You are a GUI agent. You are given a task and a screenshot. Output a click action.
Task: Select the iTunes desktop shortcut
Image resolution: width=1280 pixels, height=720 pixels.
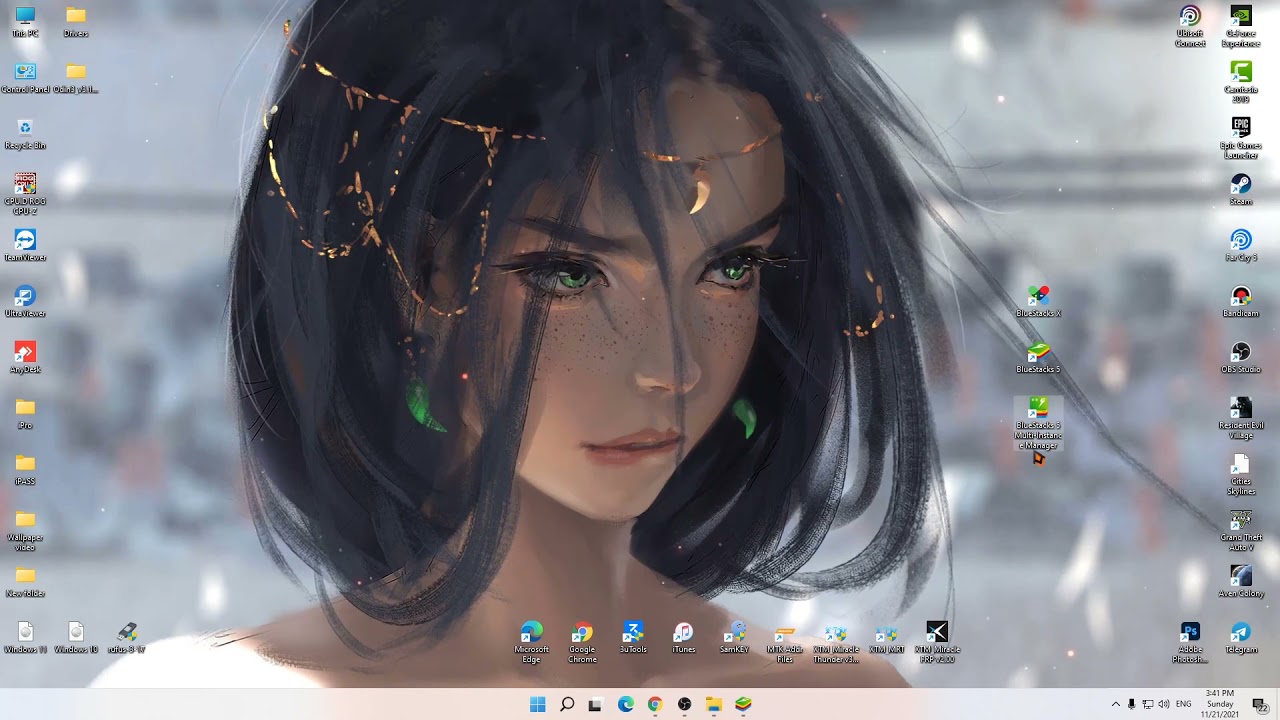point(683,638)
